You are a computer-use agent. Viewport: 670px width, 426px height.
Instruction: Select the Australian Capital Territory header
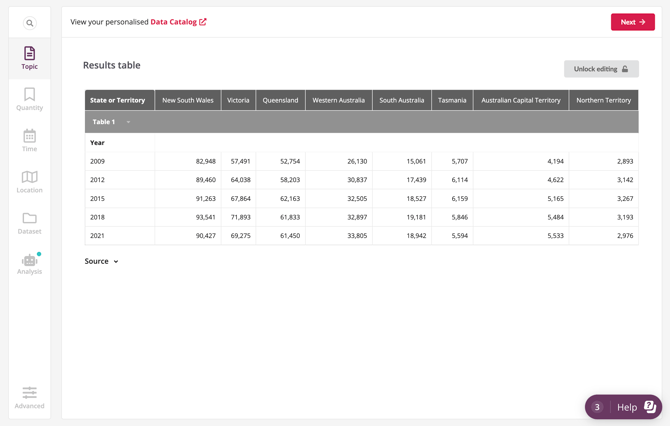520,100
